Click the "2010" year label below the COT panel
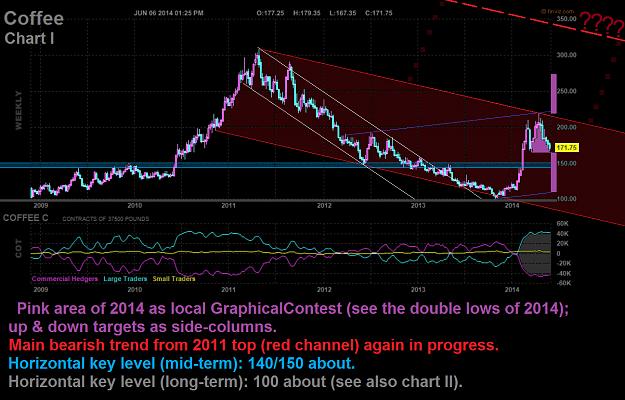625x400 pixels. click(135, 290)
